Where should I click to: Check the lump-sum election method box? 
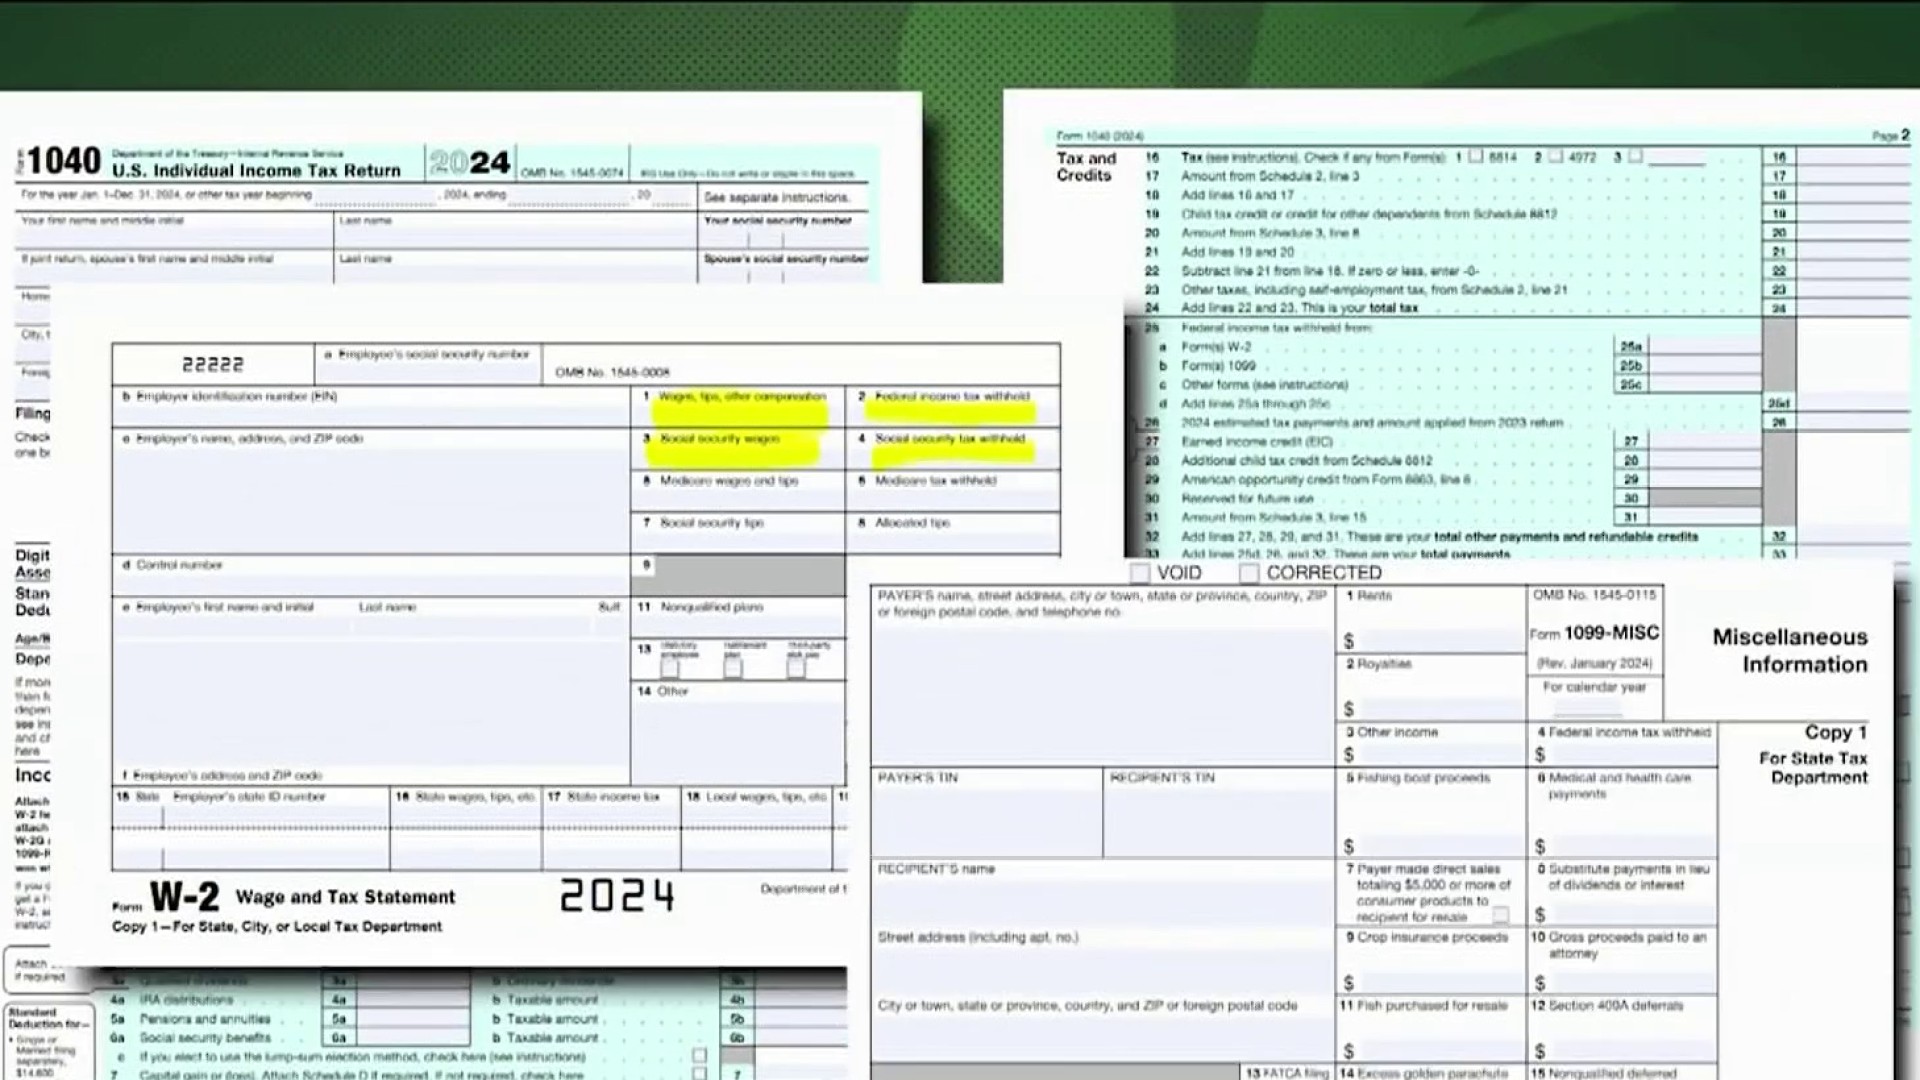click(x=700, y=1056)
